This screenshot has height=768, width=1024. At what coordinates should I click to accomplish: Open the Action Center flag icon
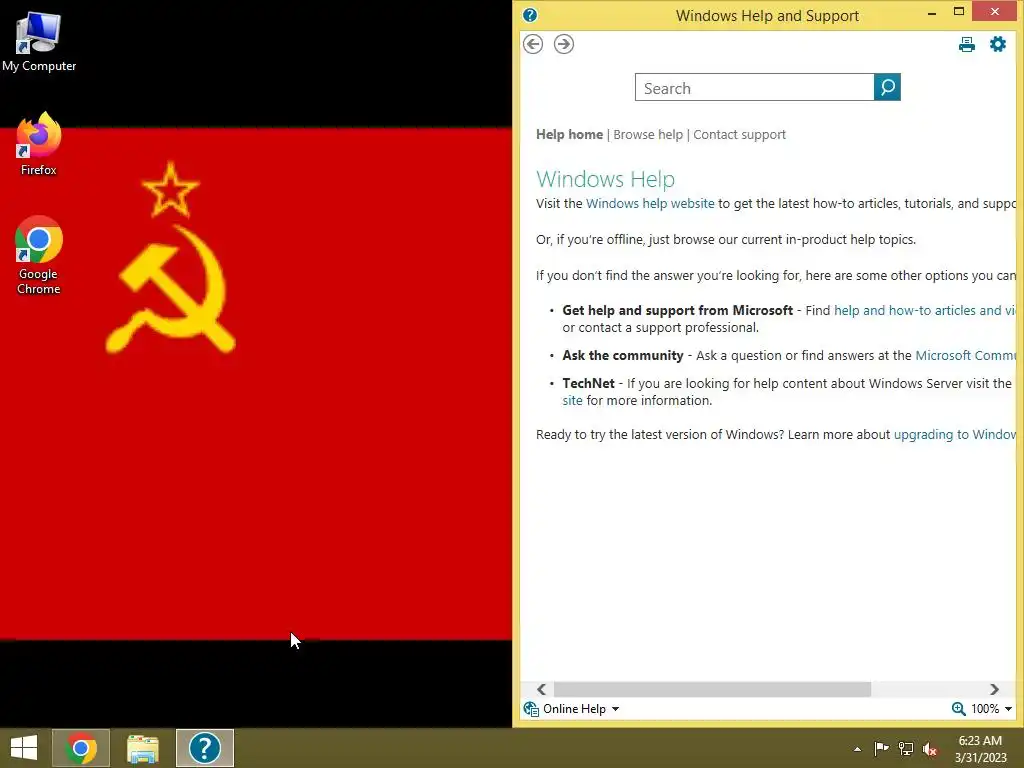pos(881,748)
